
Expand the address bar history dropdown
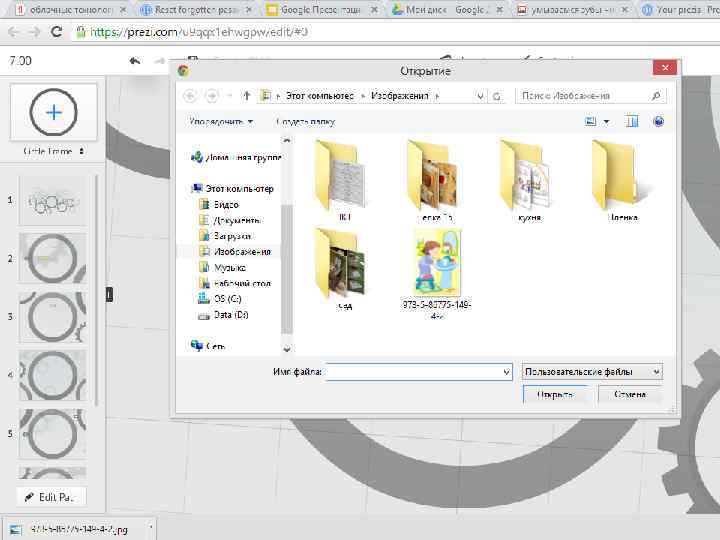tap(480, 96)
